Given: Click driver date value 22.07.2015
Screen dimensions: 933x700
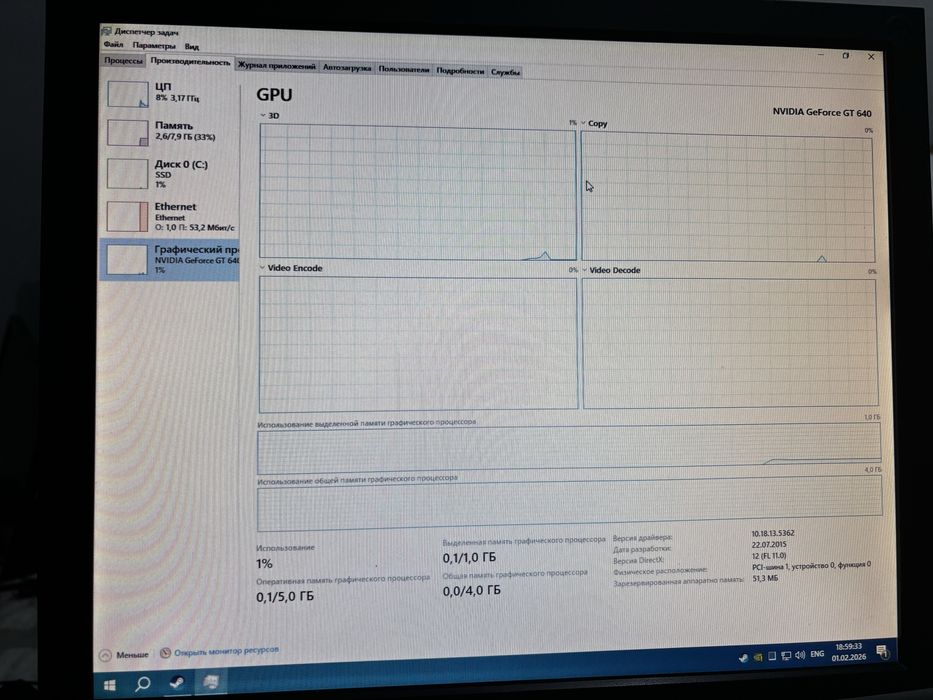Looking at the screenshot, I should [768, 544].
